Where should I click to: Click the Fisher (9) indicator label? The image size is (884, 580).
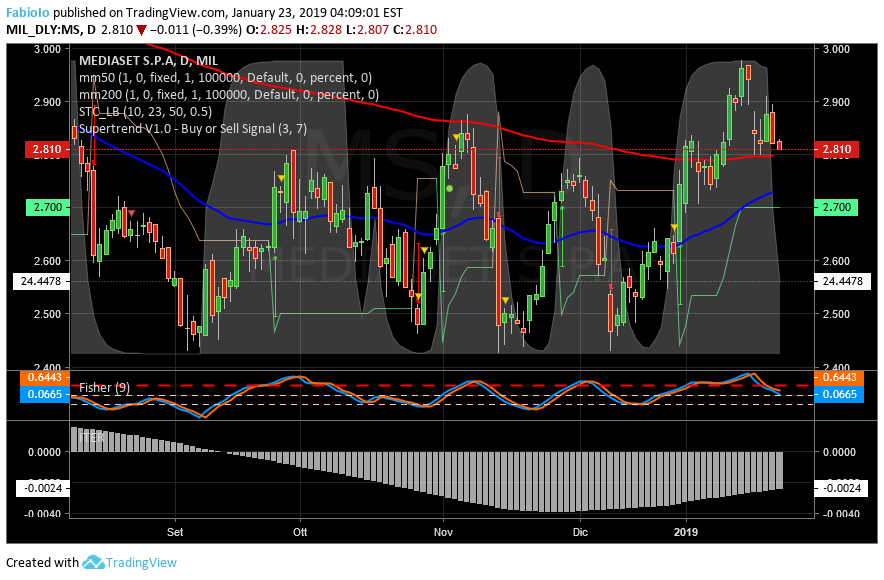coord(104,387)
